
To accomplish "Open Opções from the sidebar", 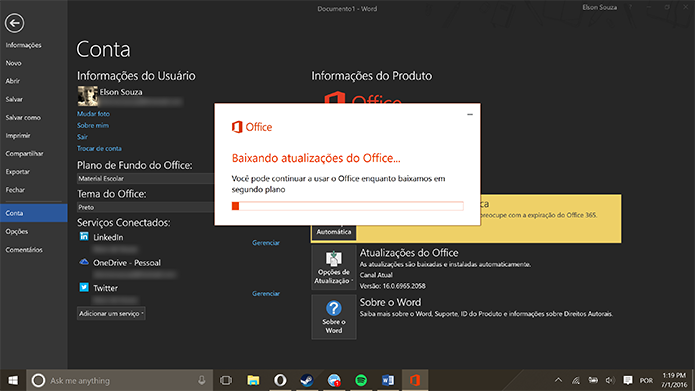I will point(16,232).
